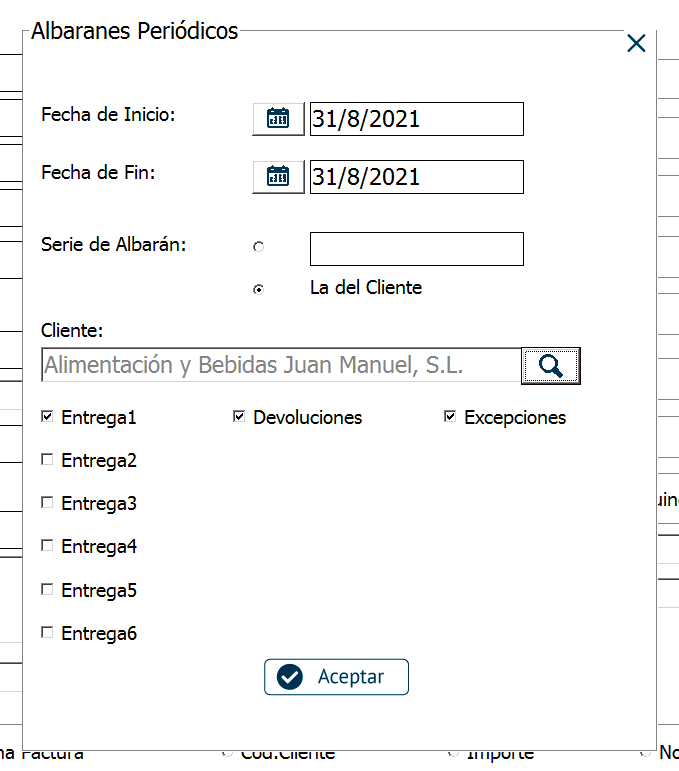Tick the Entrega3 checkbox
Image resolution: width=679 pixels, height=771 pixels.
point(47,502)
